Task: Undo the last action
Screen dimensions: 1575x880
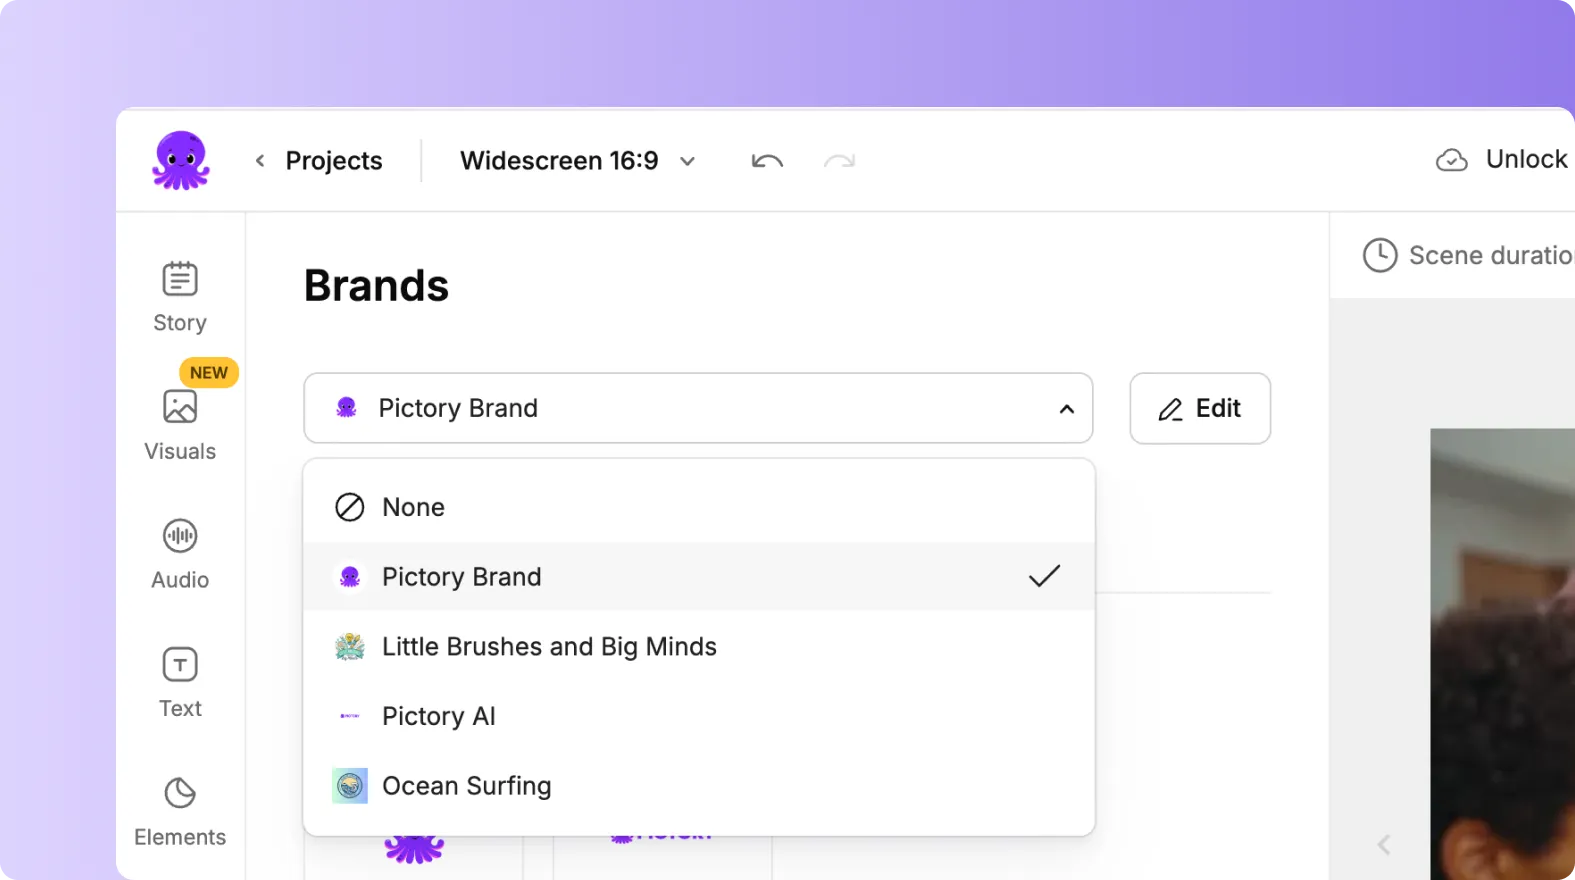Action: tap(767, 161)
